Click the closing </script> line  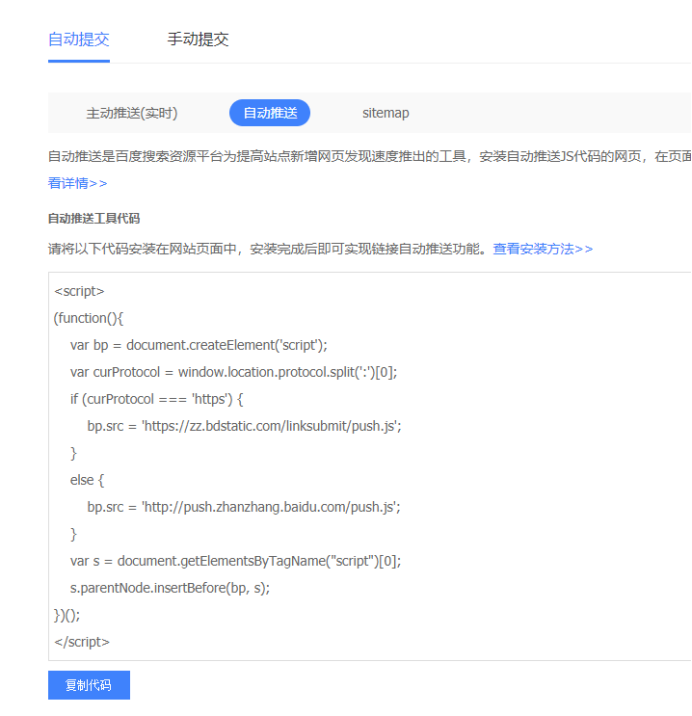tap(82, 642)
